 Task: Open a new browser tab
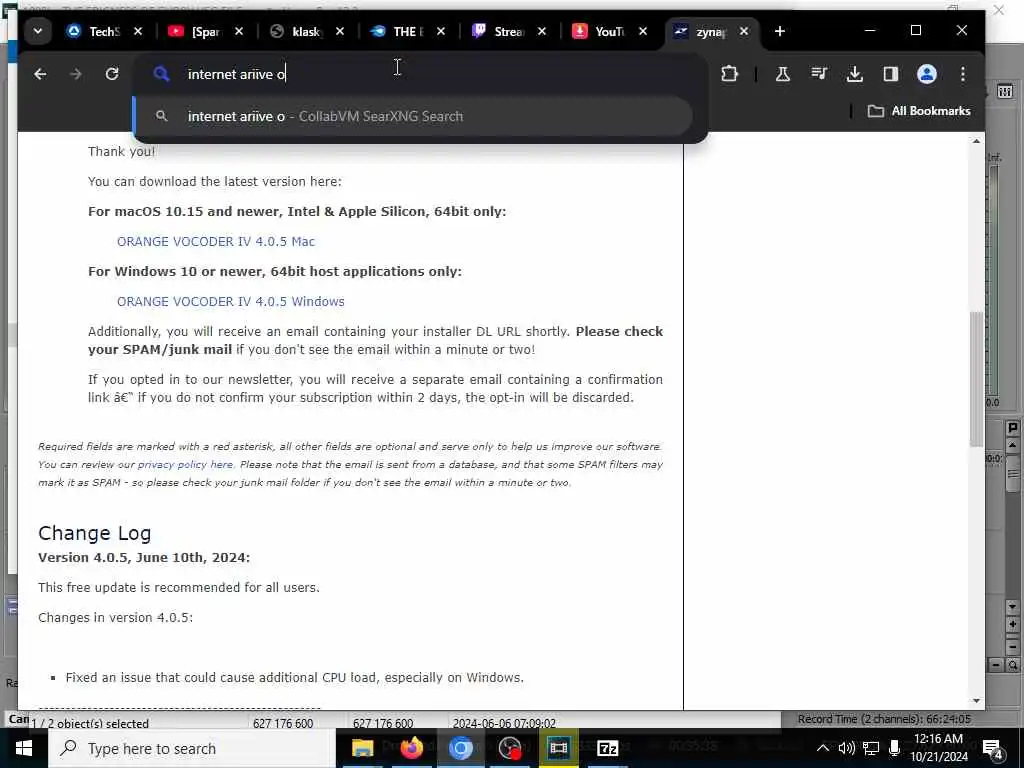coord(779,31)
